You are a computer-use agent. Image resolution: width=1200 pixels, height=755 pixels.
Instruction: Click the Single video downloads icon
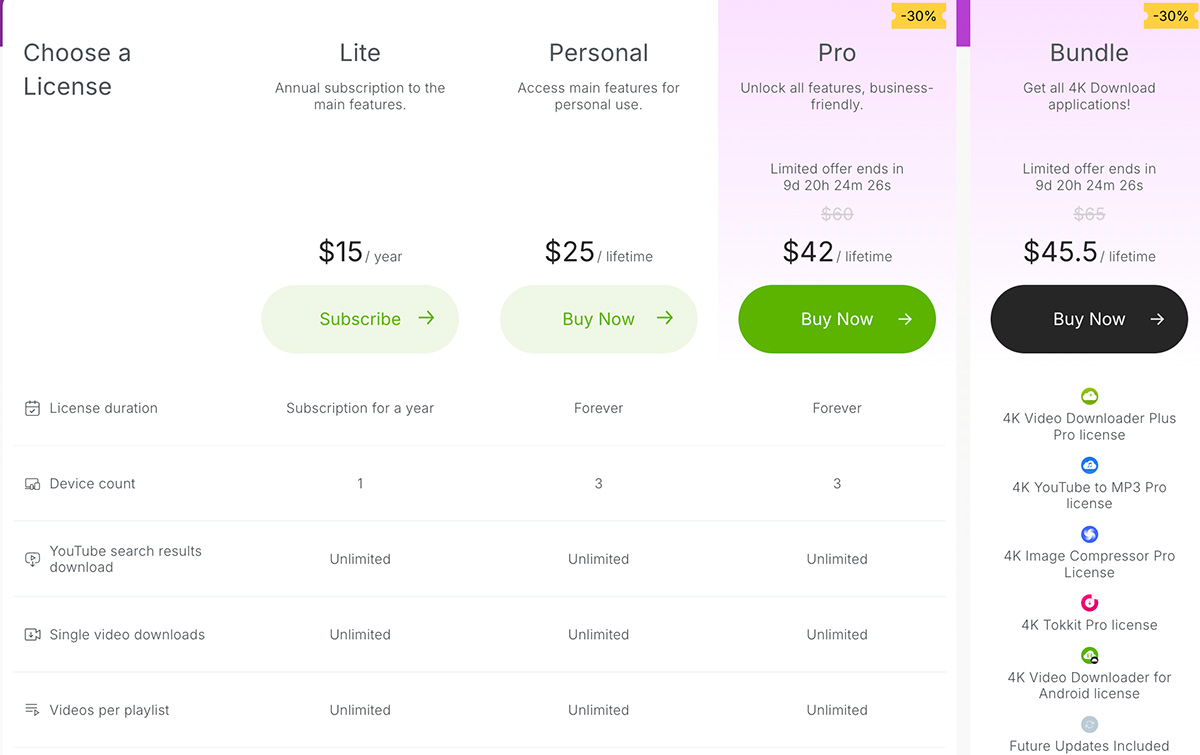tap(33, 635)
